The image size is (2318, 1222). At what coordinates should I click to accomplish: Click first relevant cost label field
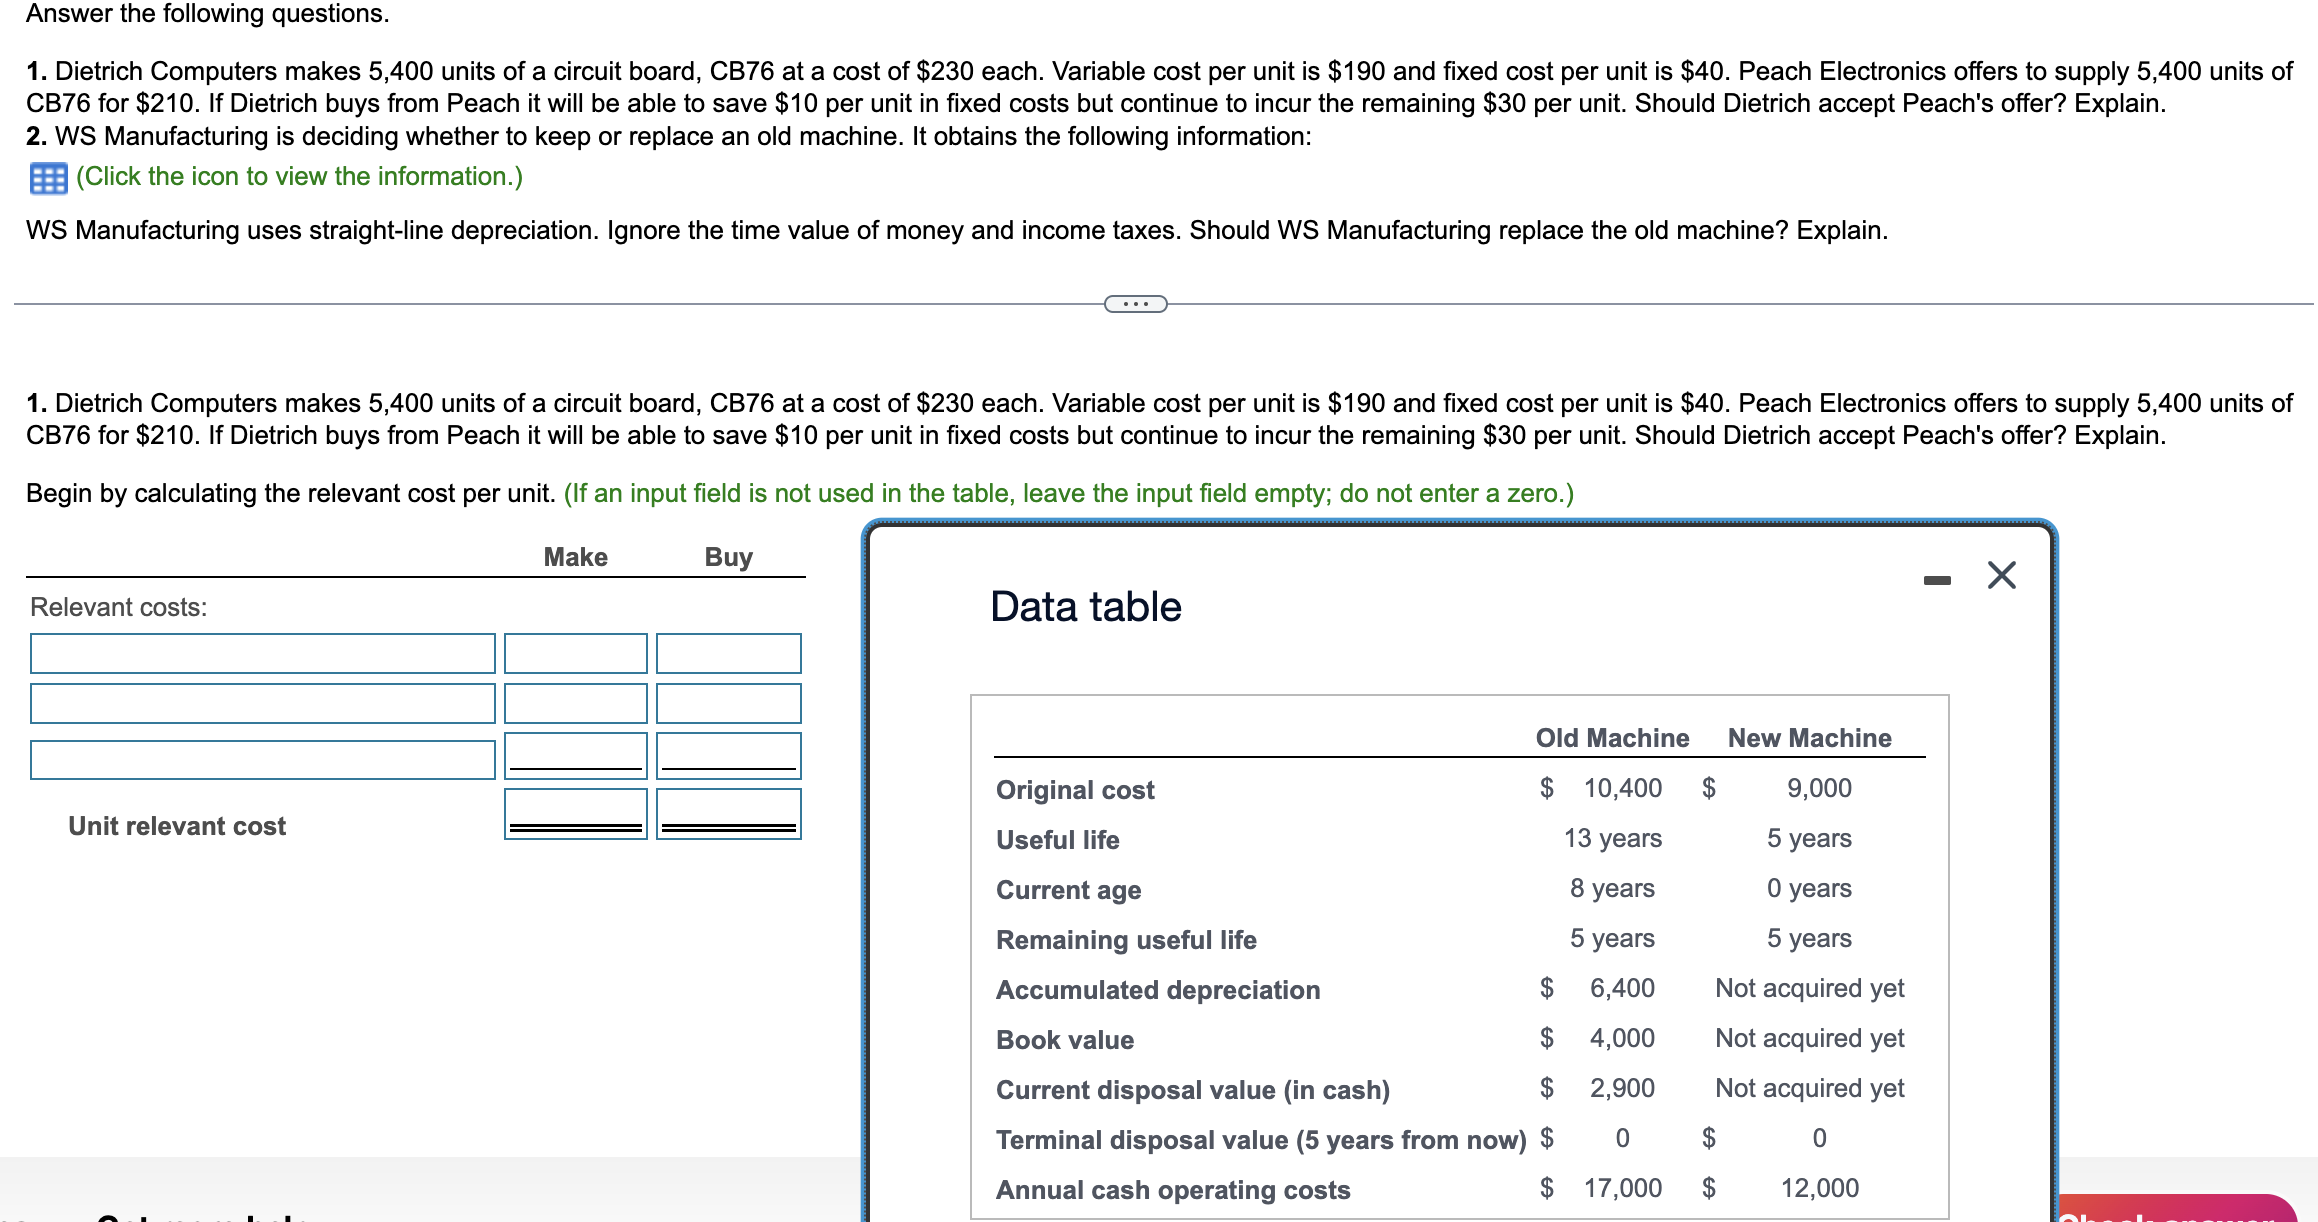262,654
